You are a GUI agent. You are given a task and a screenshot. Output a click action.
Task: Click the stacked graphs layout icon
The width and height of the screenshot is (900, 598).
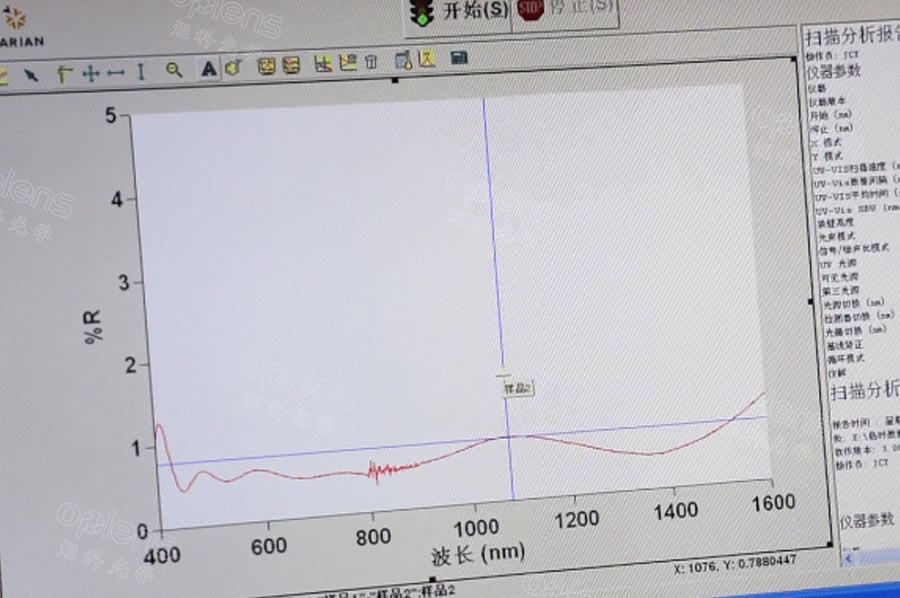[291, 66]
